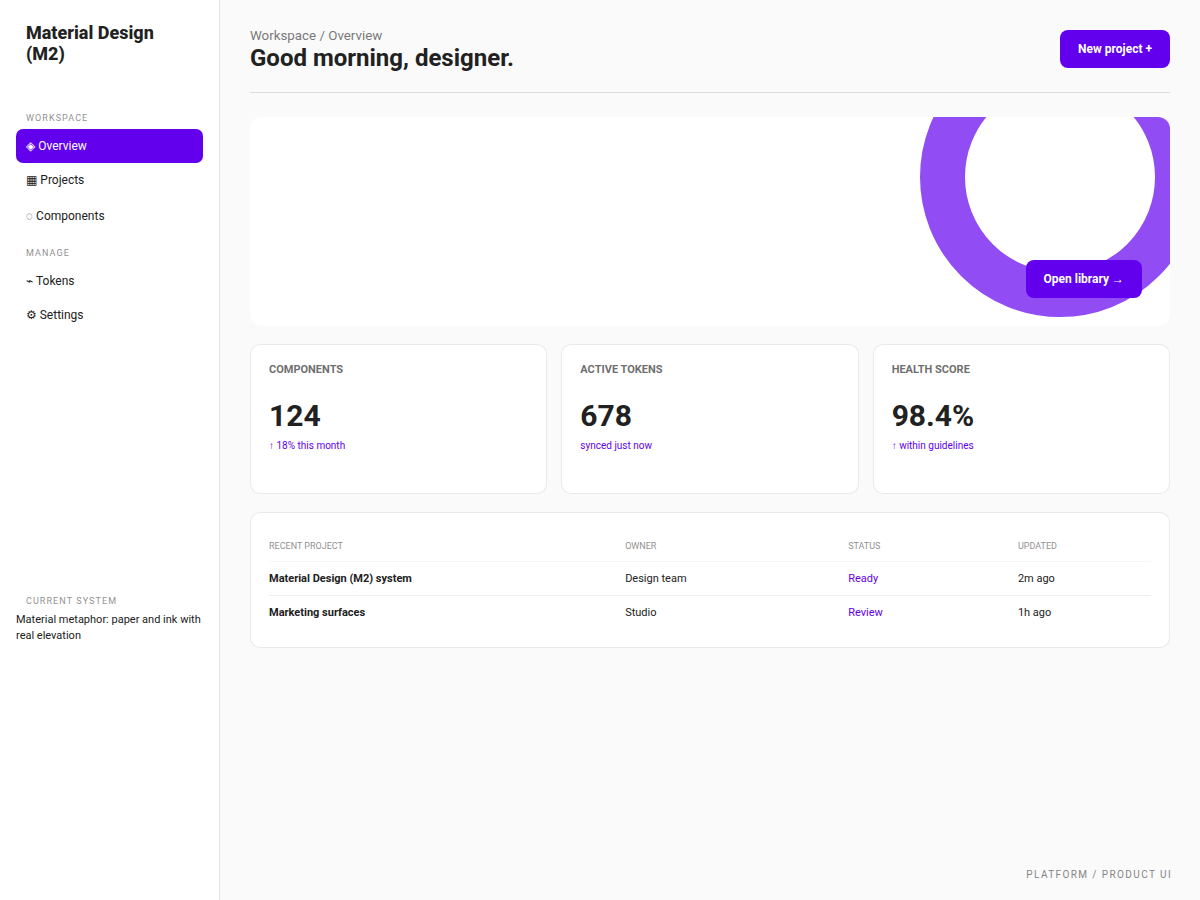
Task: Click the Settings gear icon
Action: point(31,315)
